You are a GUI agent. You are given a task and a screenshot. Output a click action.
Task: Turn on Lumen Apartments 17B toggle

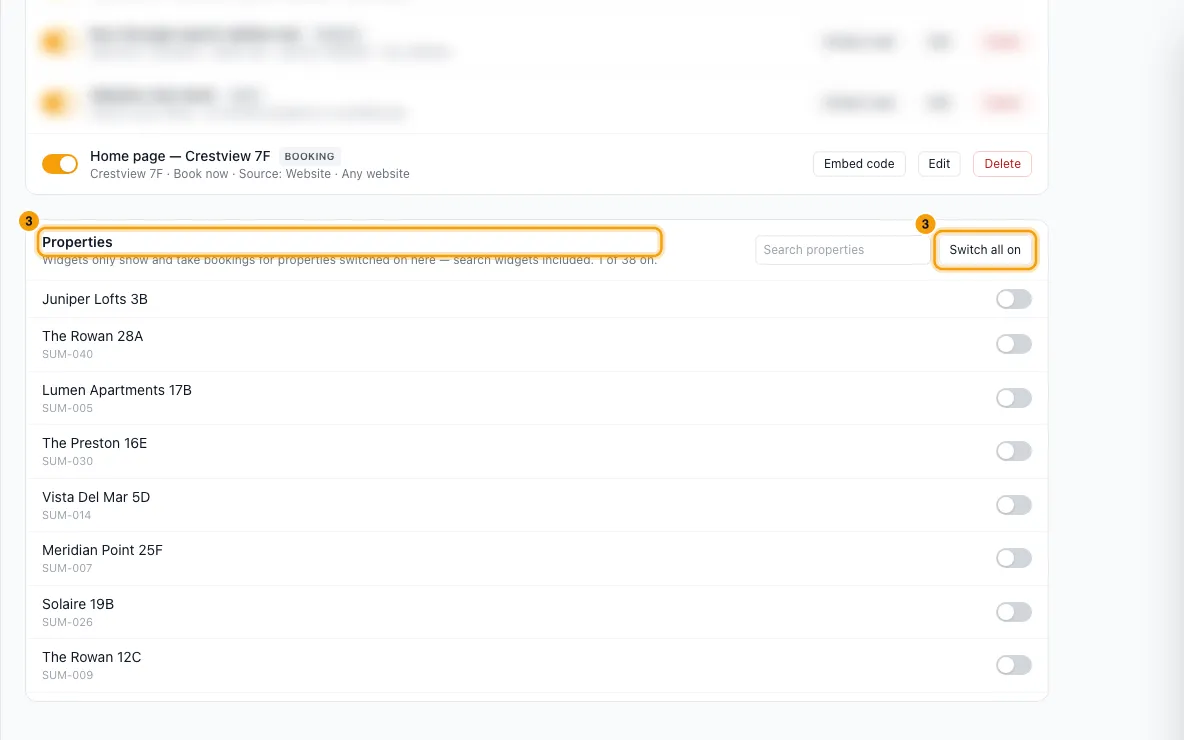tap(1013, 398)
